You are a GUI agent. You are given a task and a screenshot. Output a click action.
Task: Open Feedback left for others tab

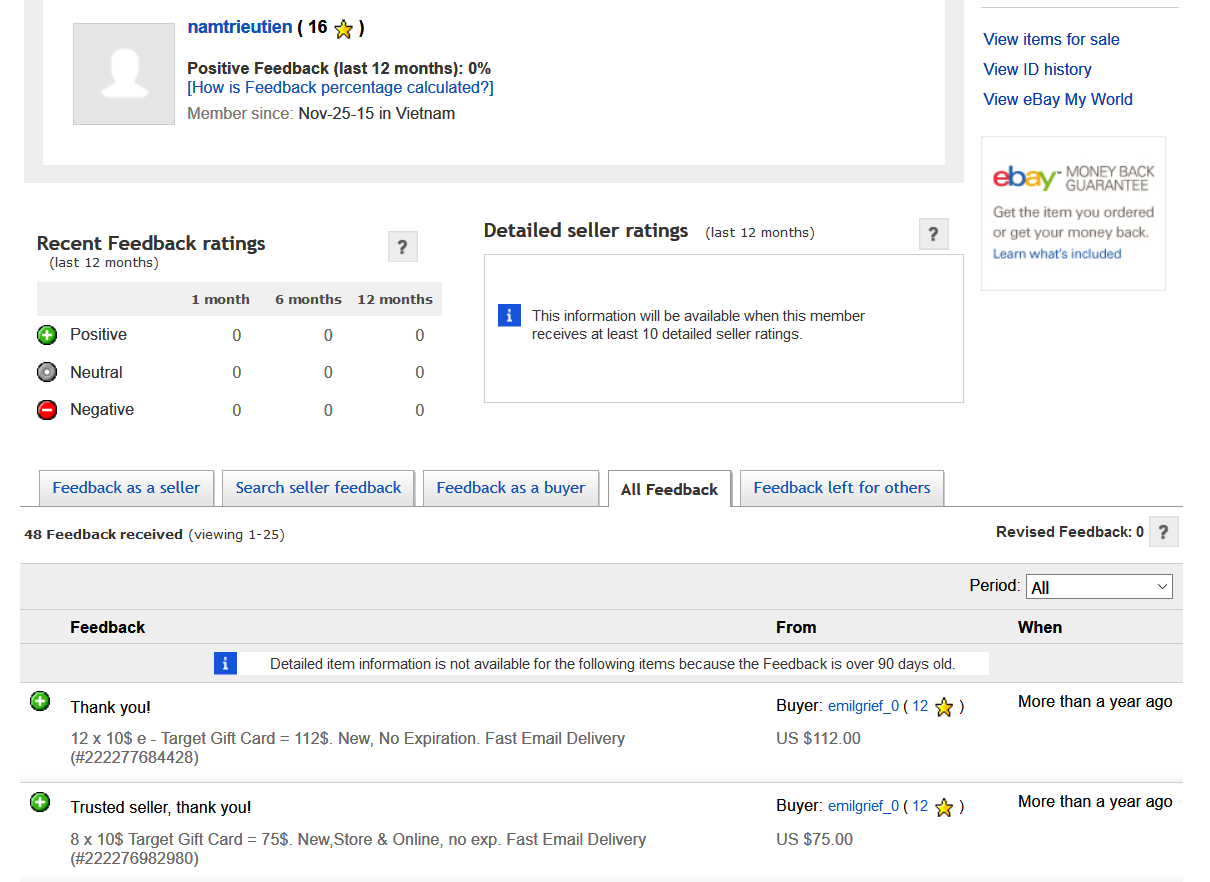tap(841, 488)
